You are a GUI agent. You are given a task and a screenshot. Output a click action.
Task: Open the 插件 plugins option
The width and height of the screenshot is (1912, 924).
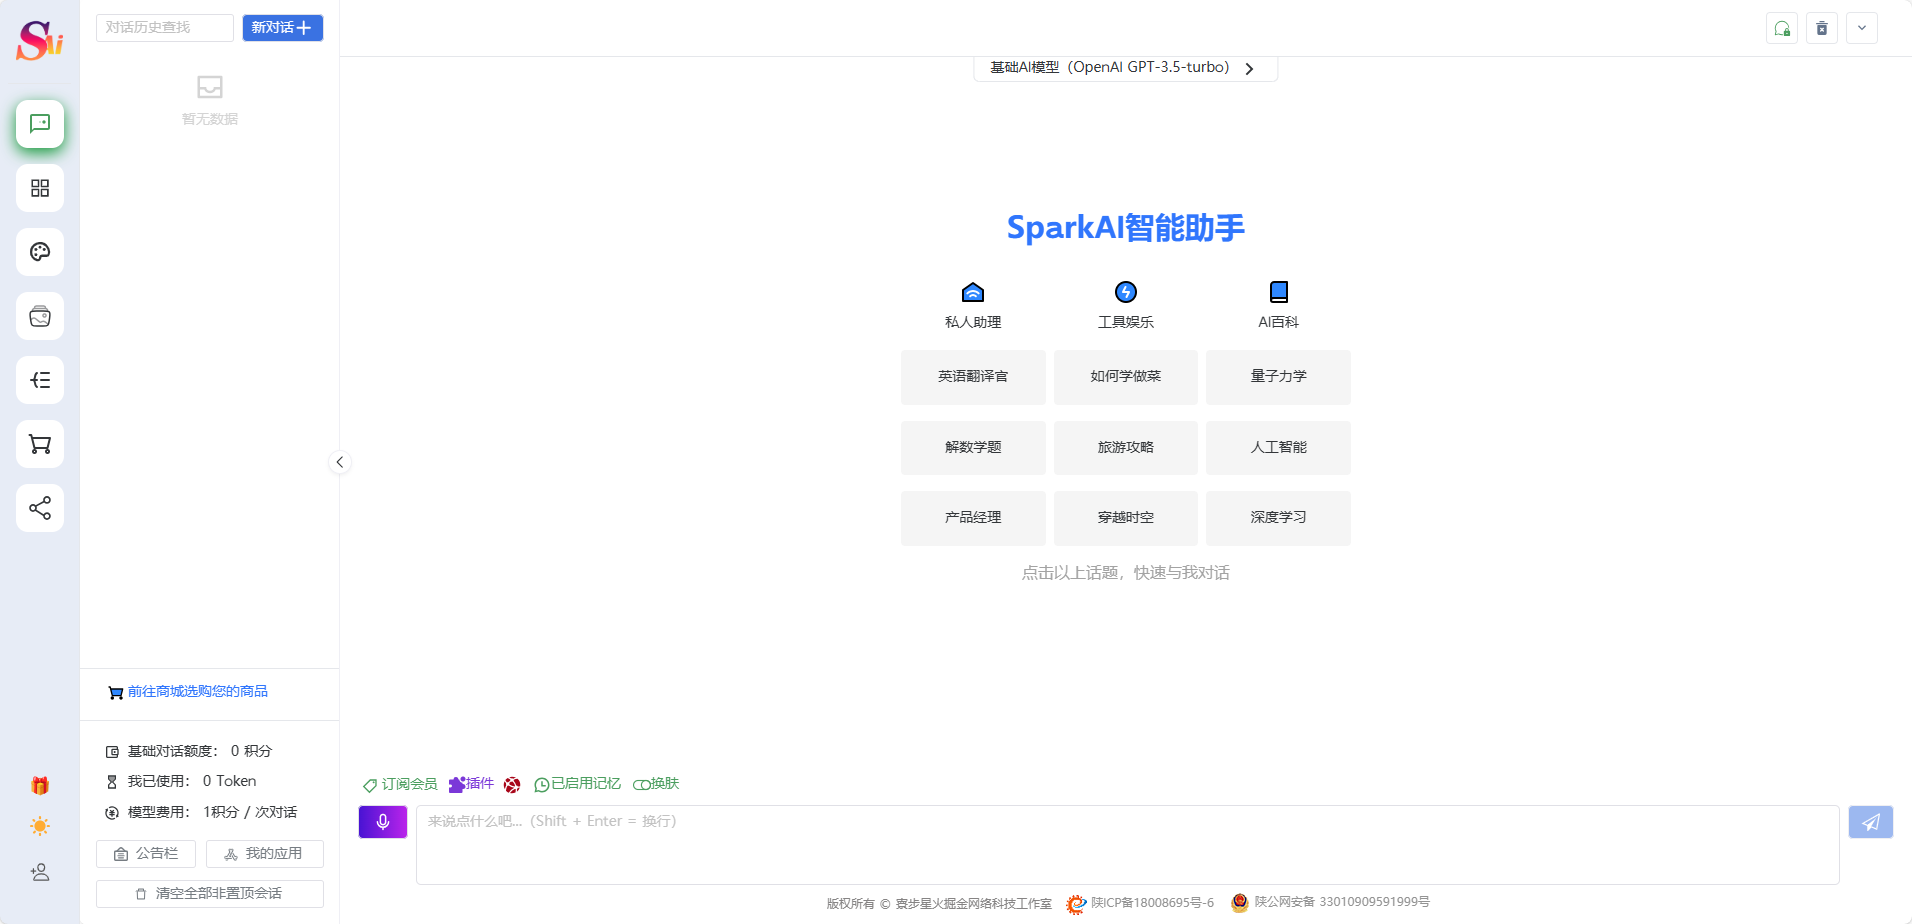coord(471,784)
